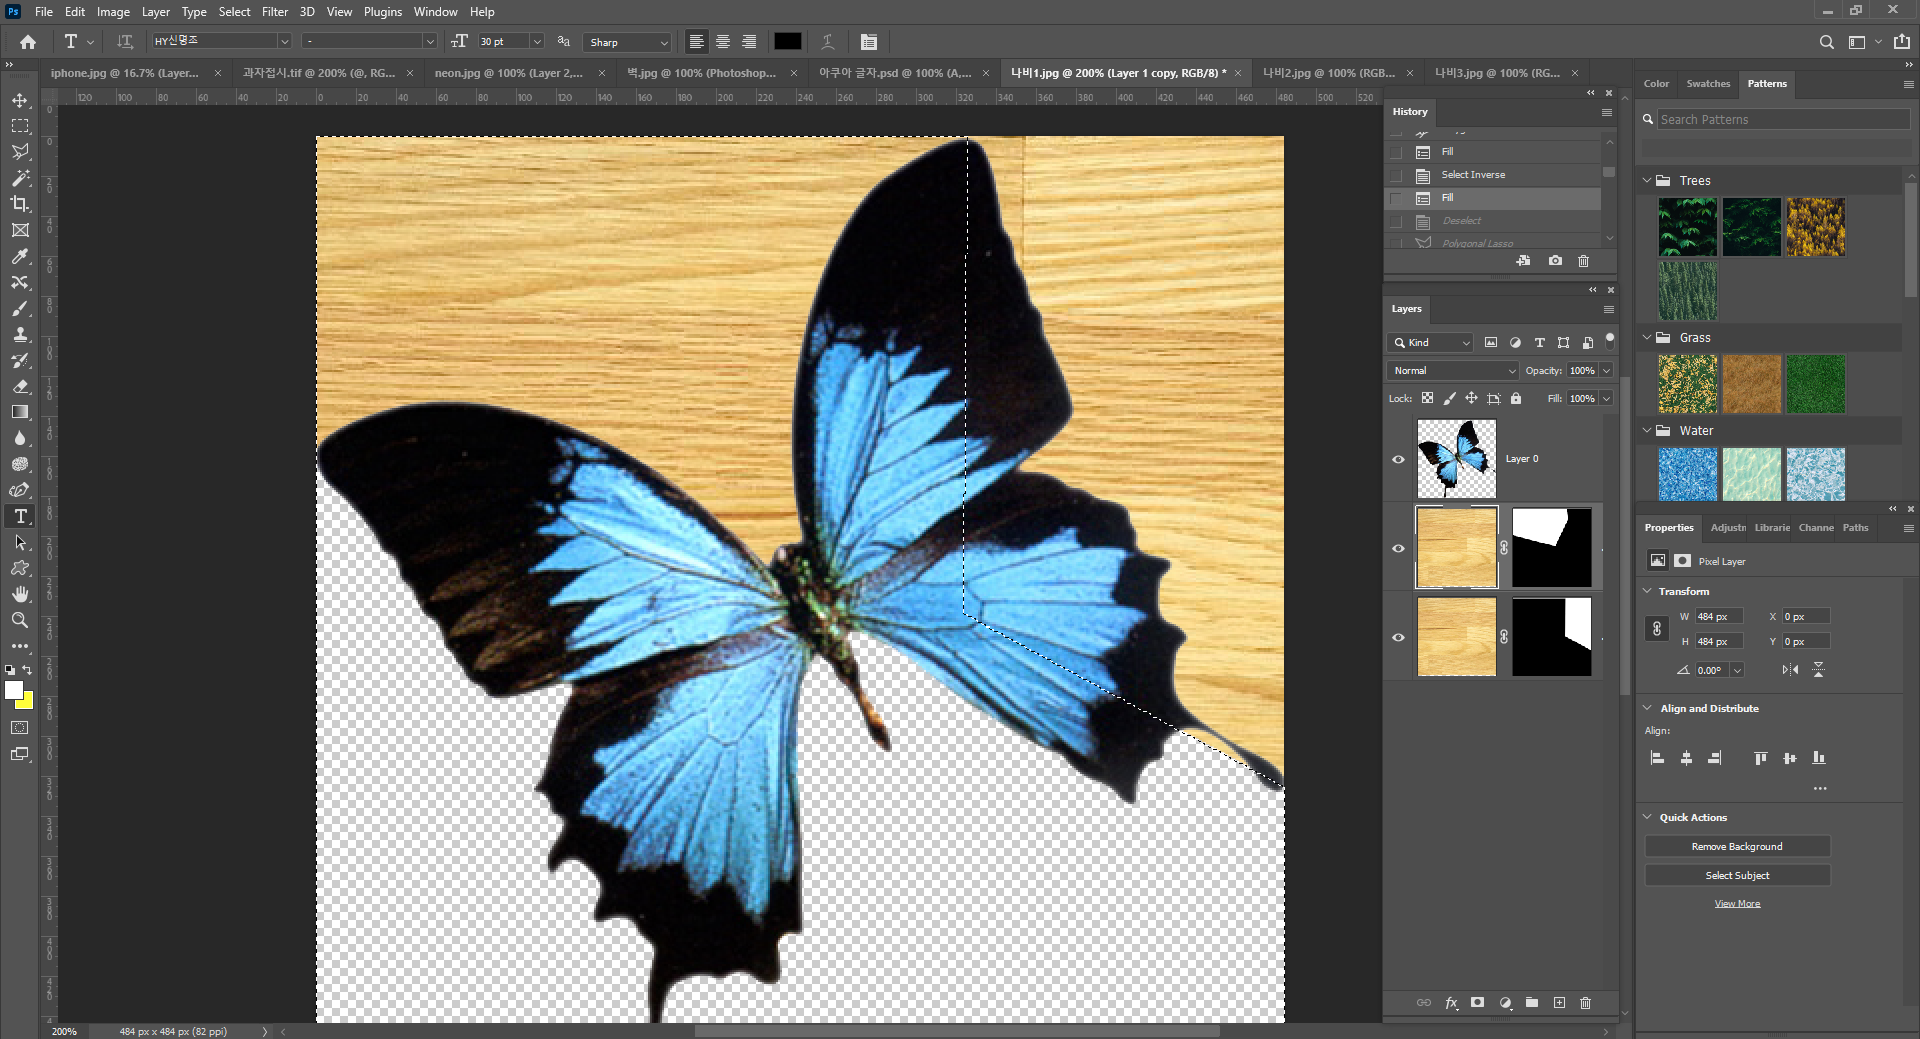
Task: Center align text in options bar
Action: point(723,42)
